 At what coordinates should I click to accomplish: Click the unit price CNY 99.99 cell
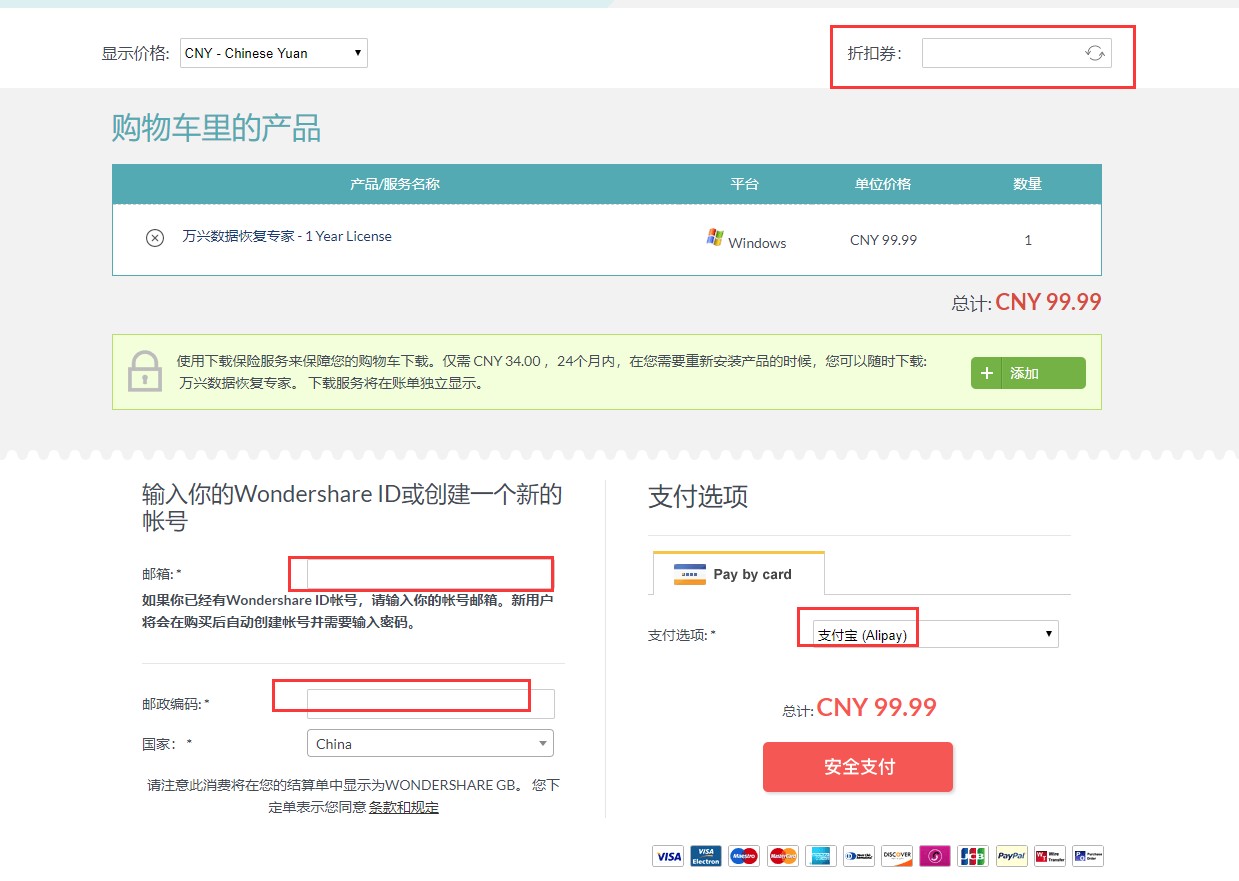(x=883, y=240)
